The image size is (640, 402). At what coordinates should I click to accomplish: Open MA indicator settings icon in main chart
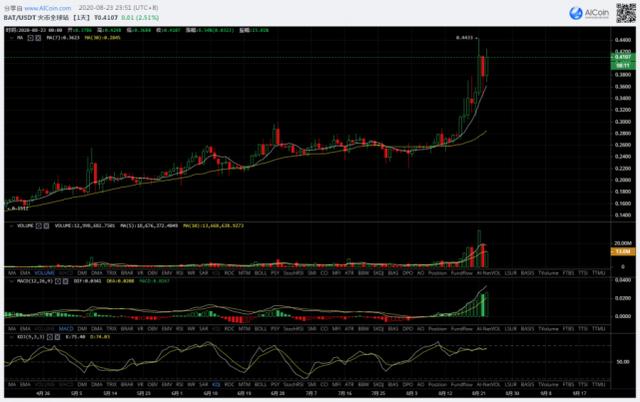(30, 38)
